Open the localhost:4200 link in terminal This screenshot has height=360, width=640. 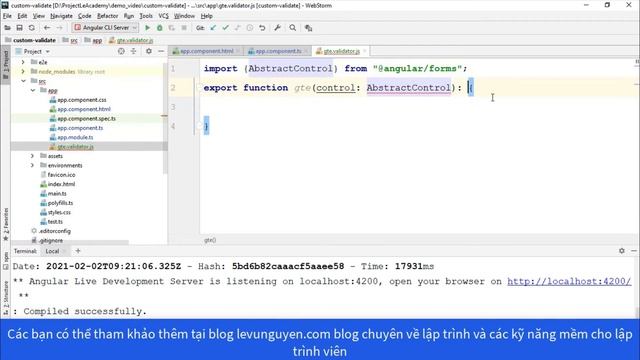click(x=569, y=281)
